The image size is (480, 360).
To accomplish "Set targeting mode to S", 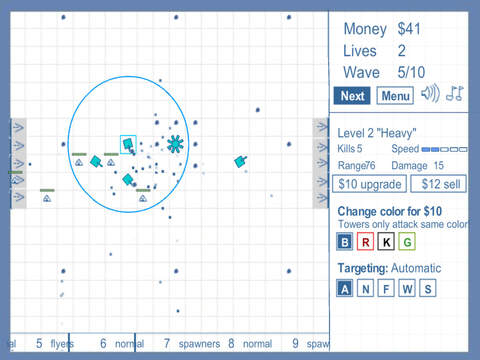I will tap(428, 288).
